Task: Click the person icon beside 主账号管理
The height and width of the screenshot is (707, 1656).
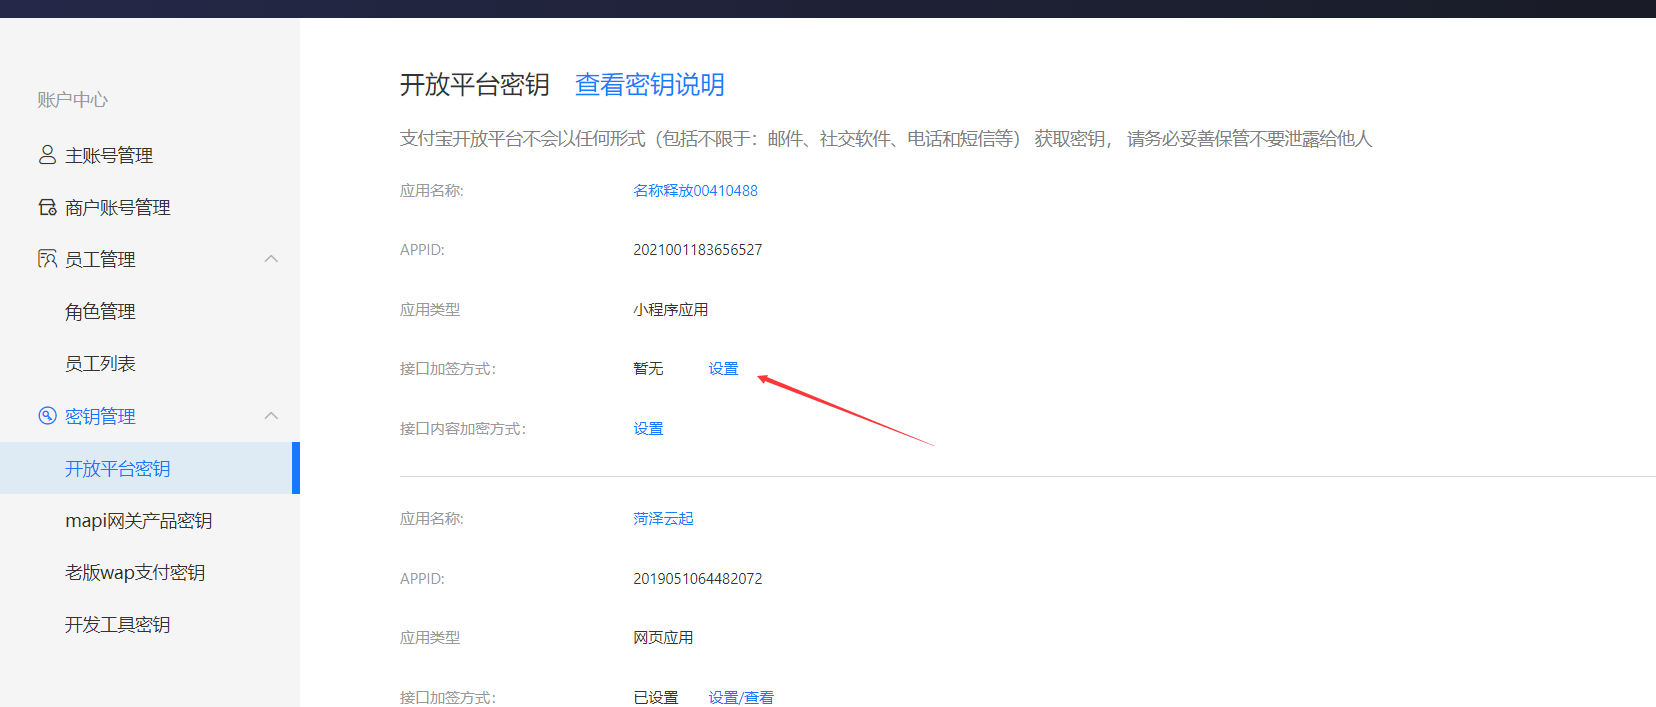Action: (47, 155)
